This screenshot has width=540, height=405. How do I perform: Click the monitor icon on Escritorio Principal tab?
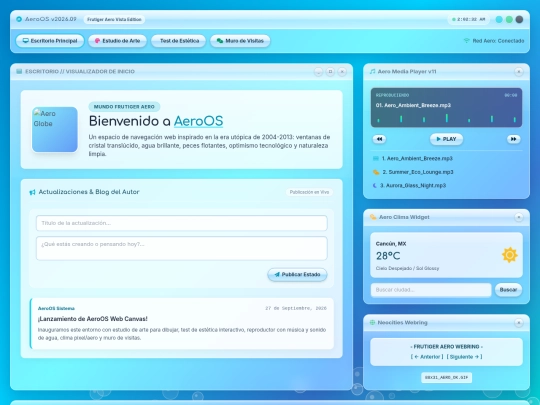[25, 41]
